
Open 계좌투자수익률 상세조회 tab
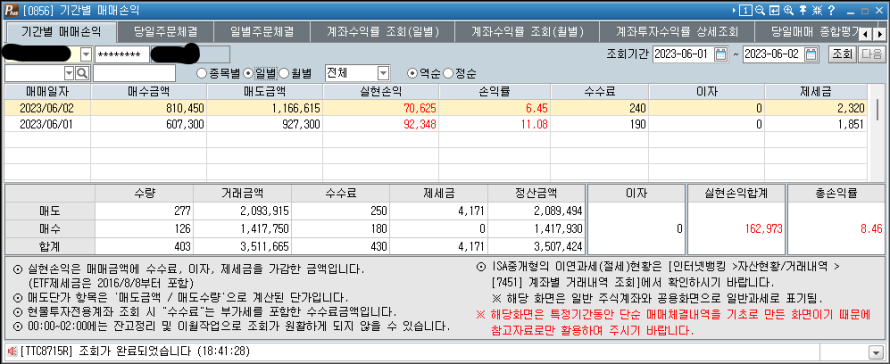pyautogui.click(x=678, y=31)
